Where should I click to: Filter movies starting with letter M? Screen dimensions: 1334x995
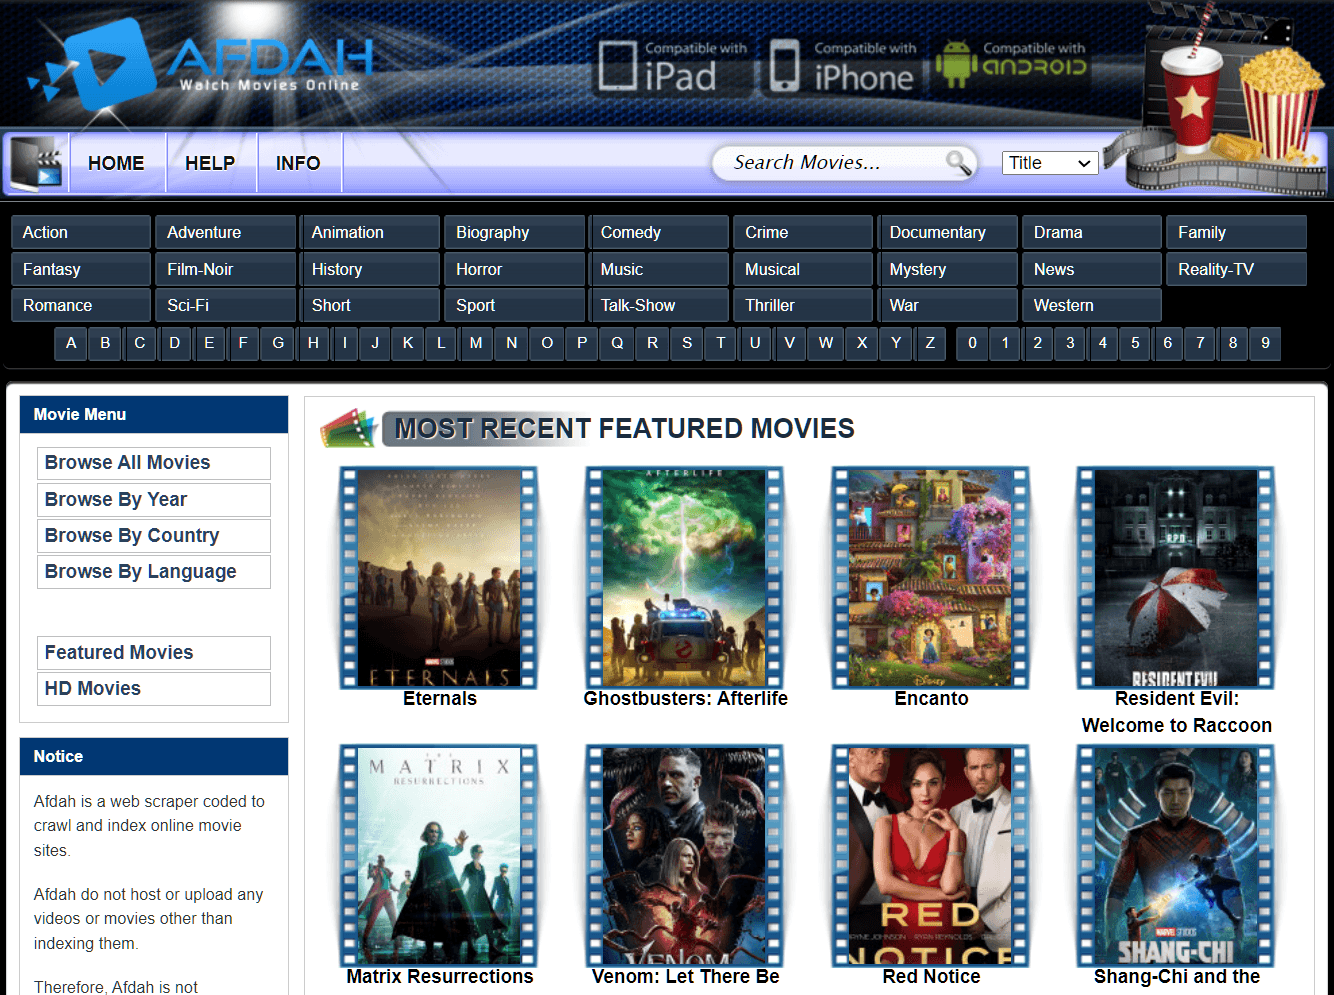tap(476, 343)
